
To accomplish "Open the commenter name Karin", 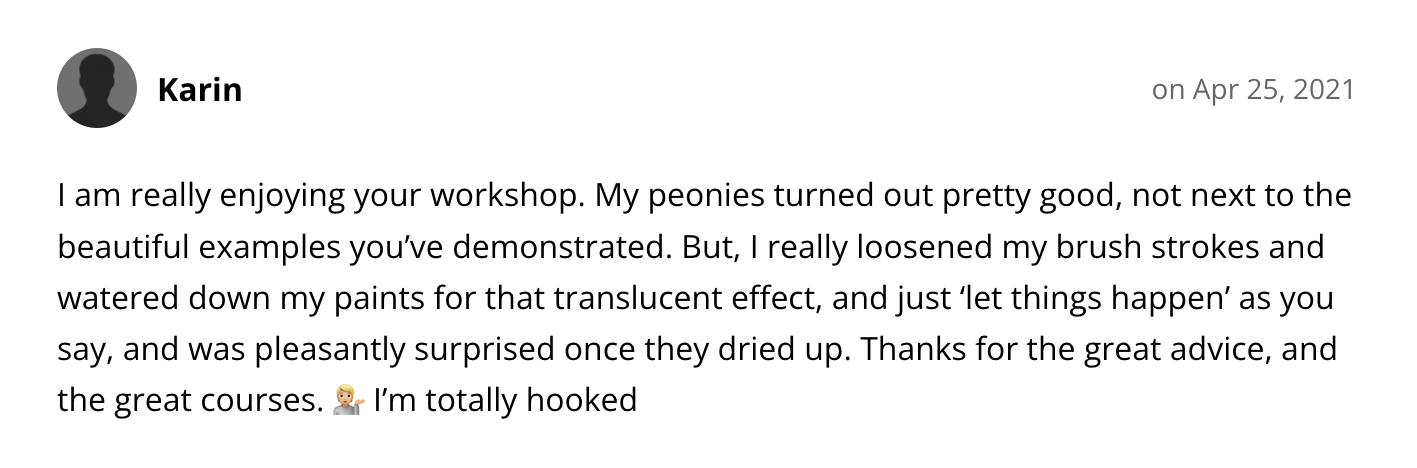I will [200, 90].
